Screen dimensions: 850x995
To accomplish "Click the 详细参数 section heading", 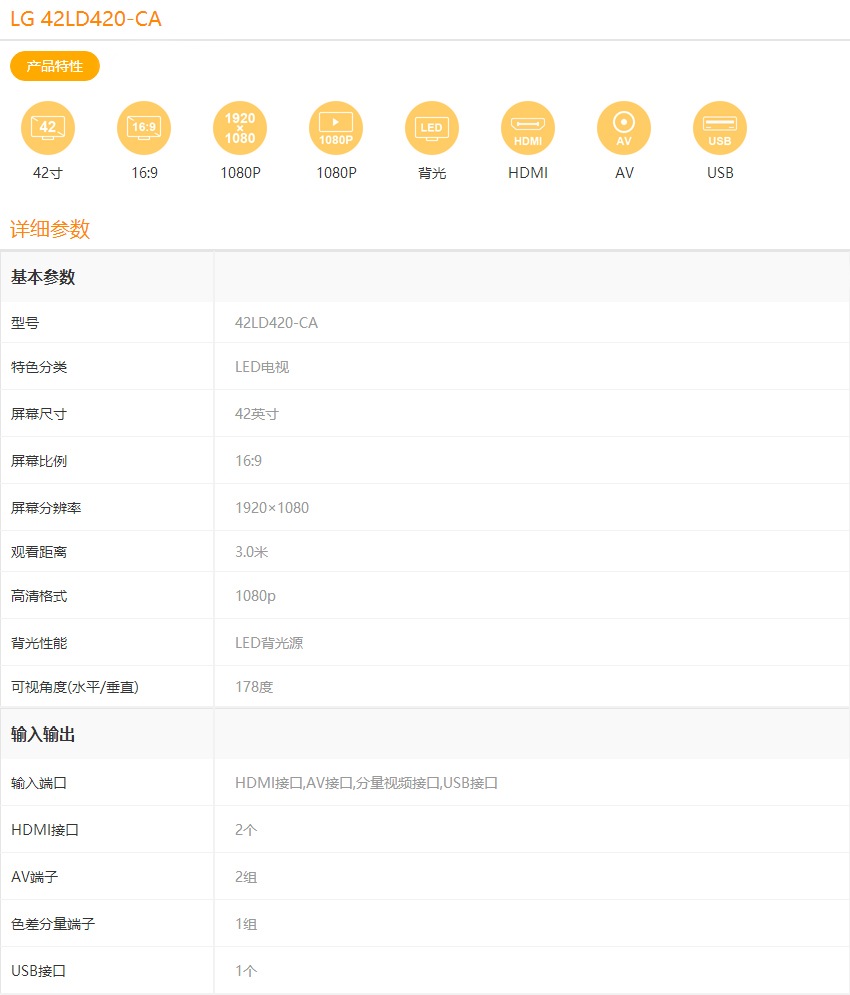I will tap(50, 229).
